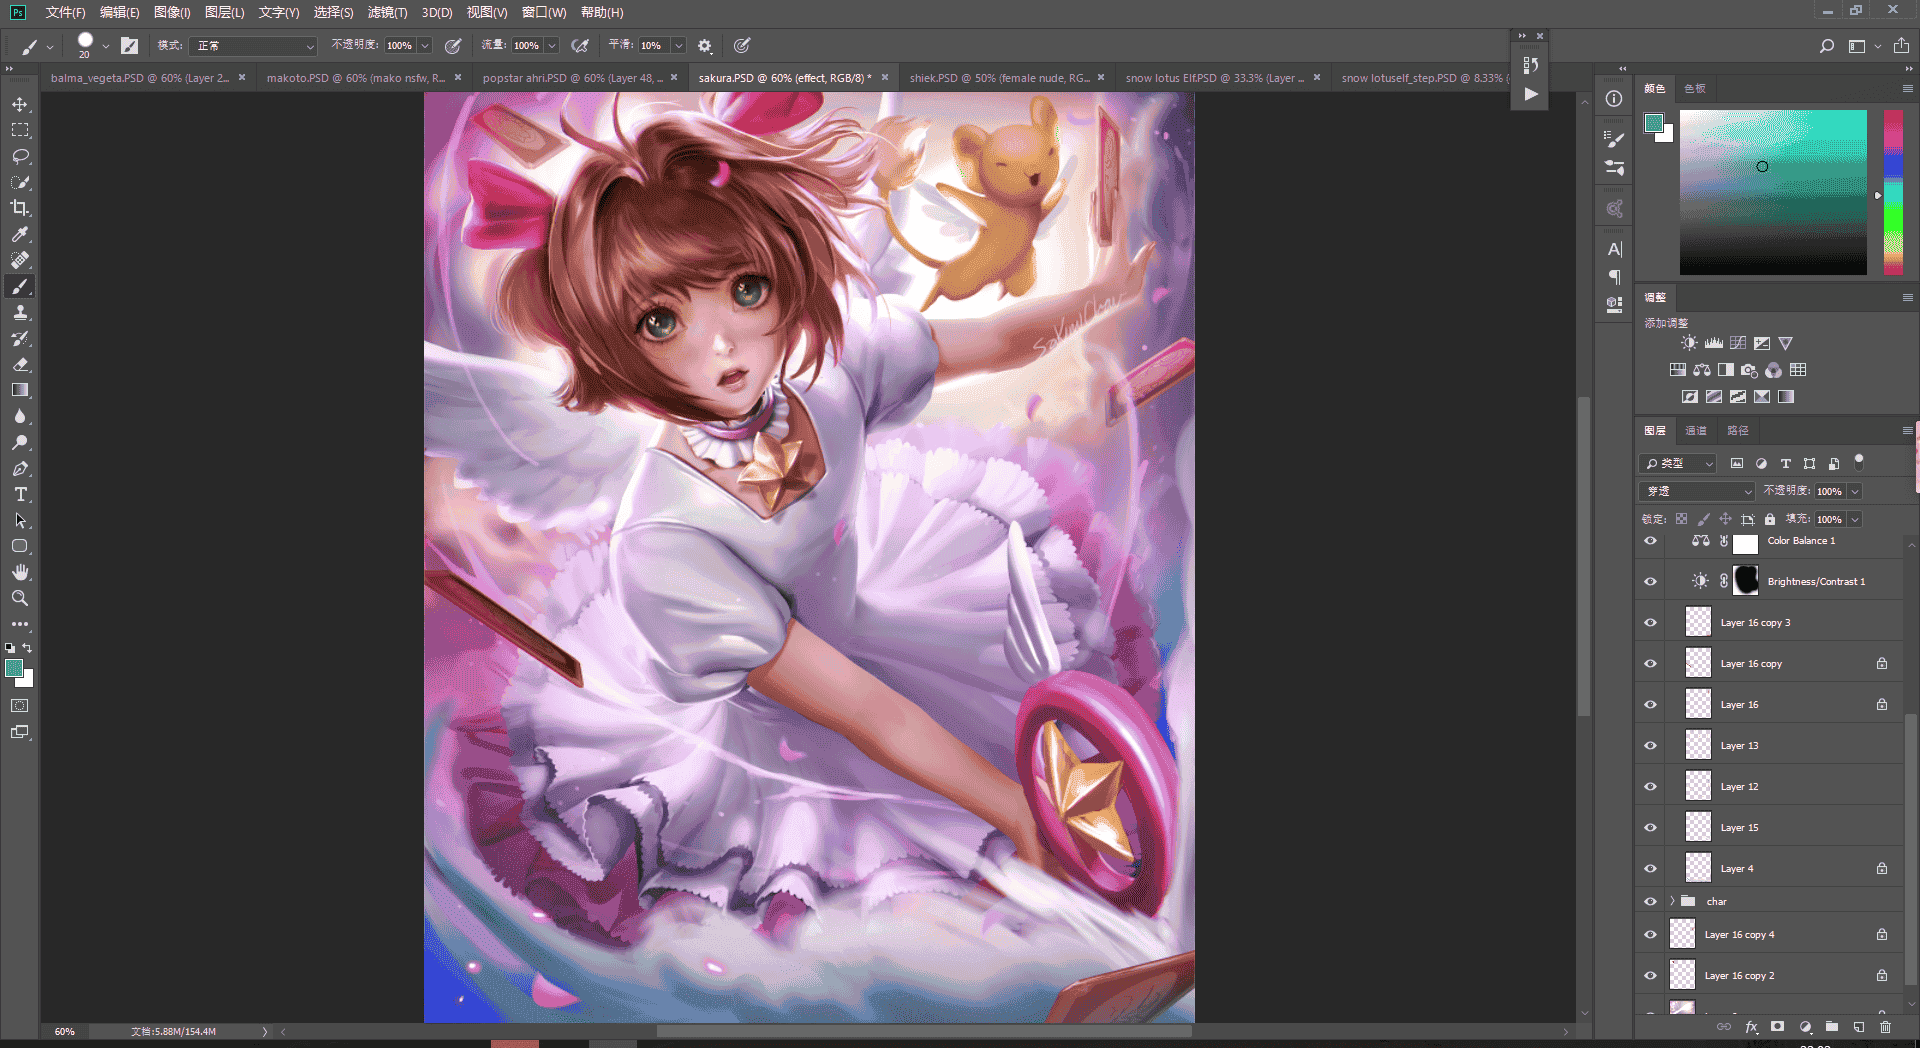Click the 60% zoom level field
This screenshot has height=1048, width=1920.
tap(65, 1031)
